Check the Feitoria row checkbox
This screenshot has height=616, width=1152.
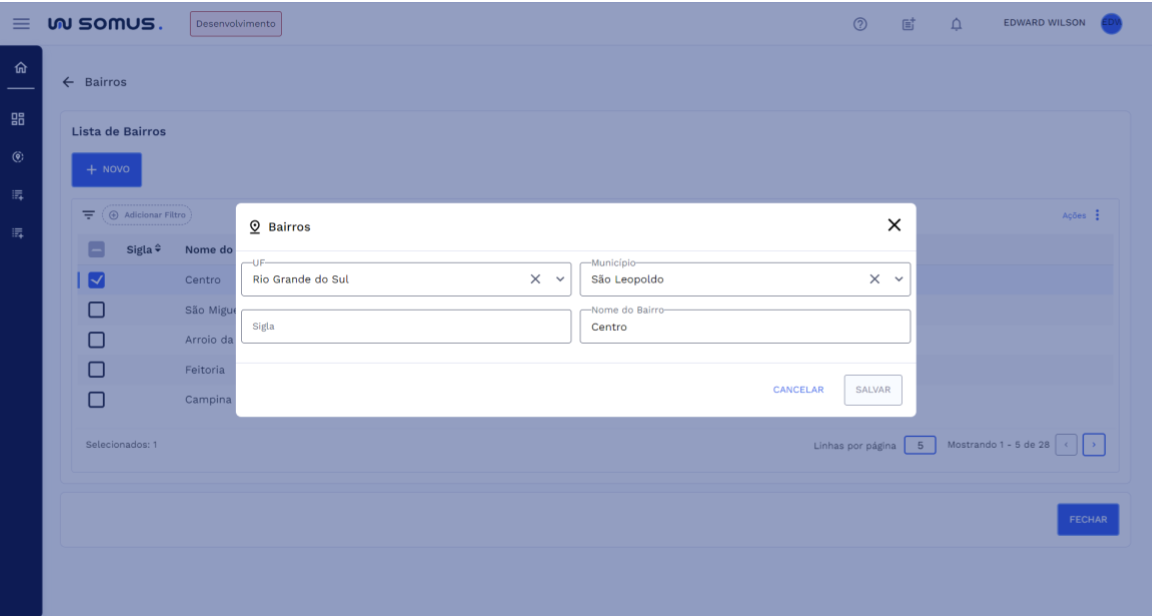97,369
